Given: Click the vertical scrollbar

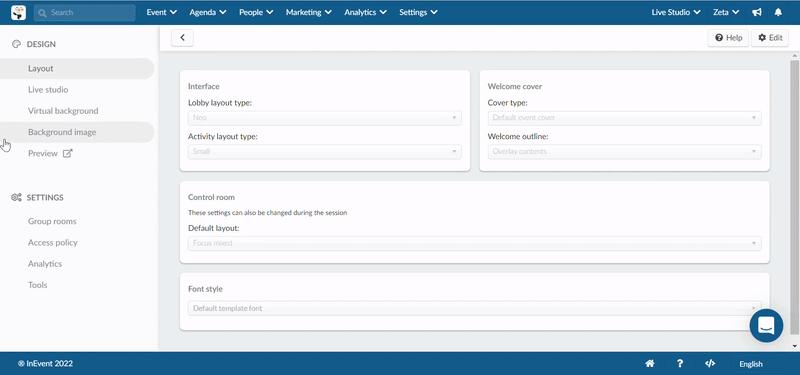Looking at the screenshot, I should pyautogui.click(x=794, y=197).
